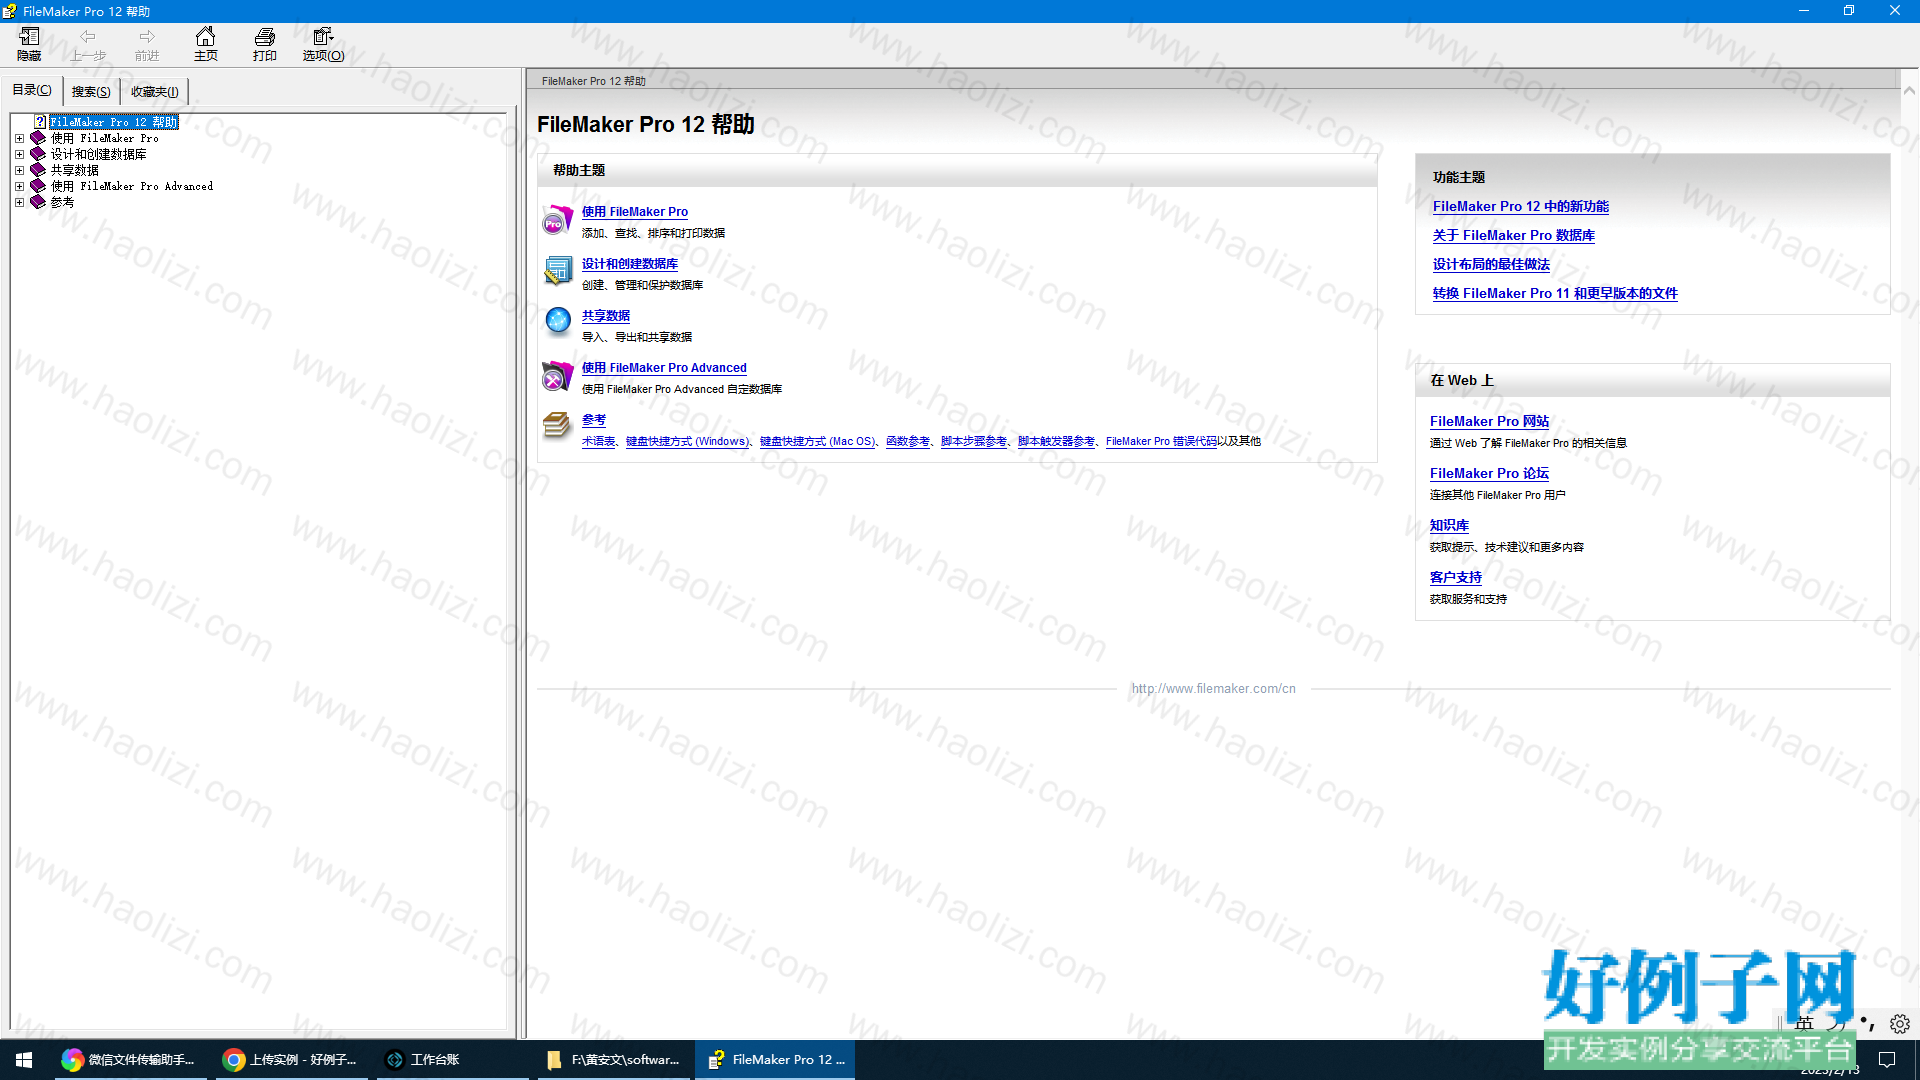The width and height of the screenshot is (1920, 1080).
Task: Switch to the 收藏夹 (Favorites) tab
Action: click(x=155, y=92)
